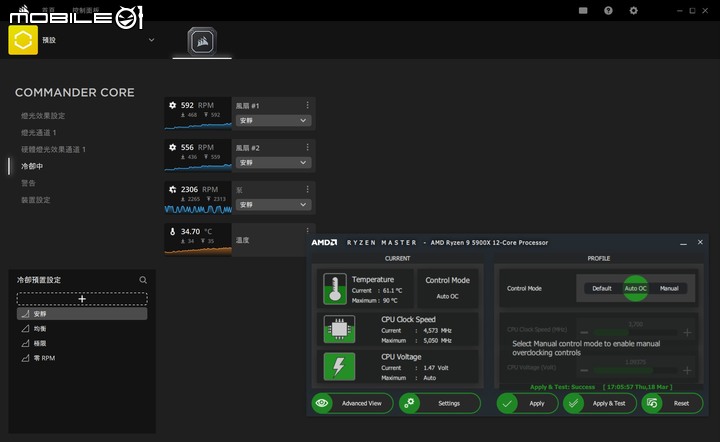Click the plus stepper for CPU Voltage

click(x=687, y=370)
